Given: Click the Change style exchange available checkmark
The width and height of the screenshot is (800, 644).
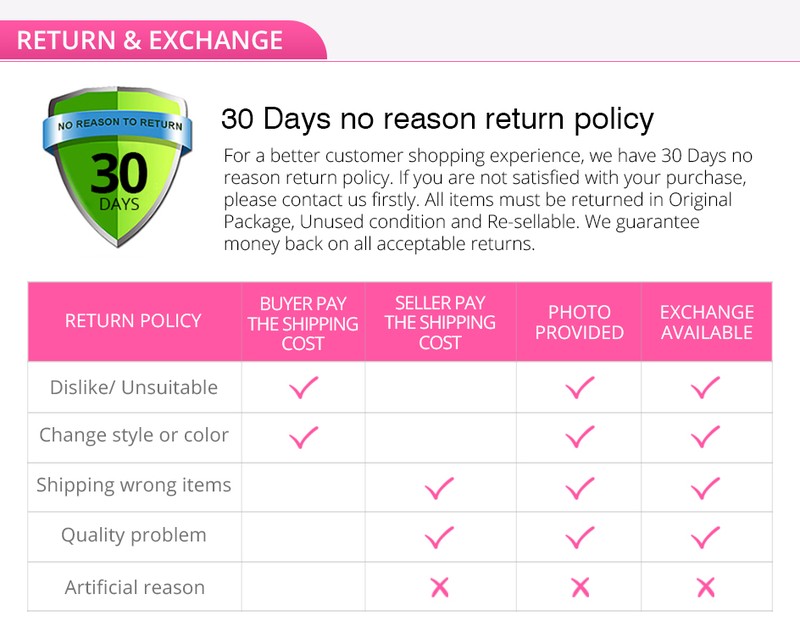Looking at the screenshot, I should click(705, 436).
